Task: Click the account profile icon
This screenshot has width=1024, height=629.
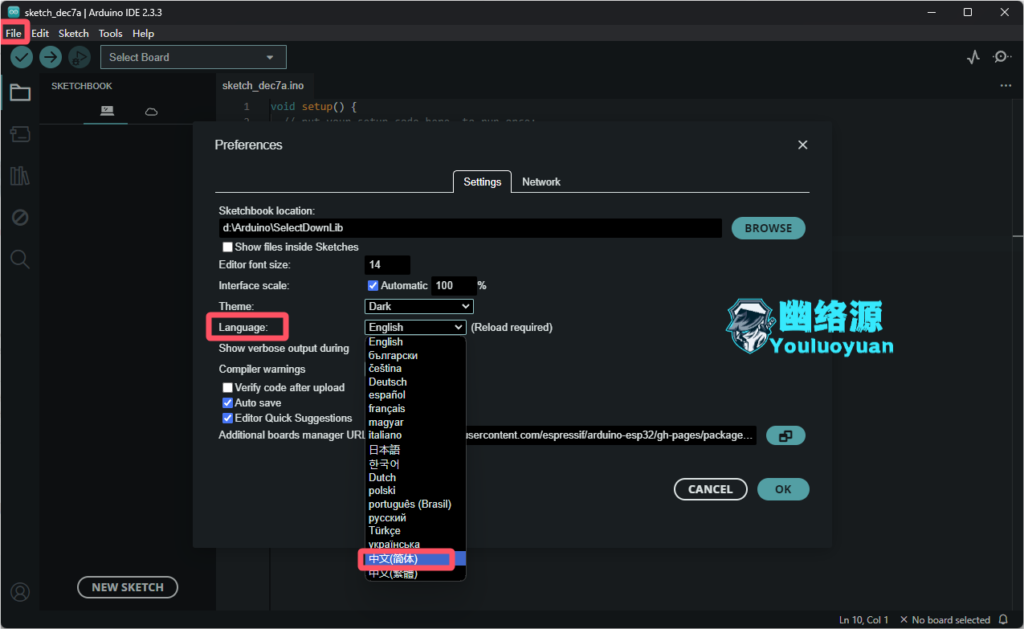Action: pyautogui.click(x=20, y=592)
